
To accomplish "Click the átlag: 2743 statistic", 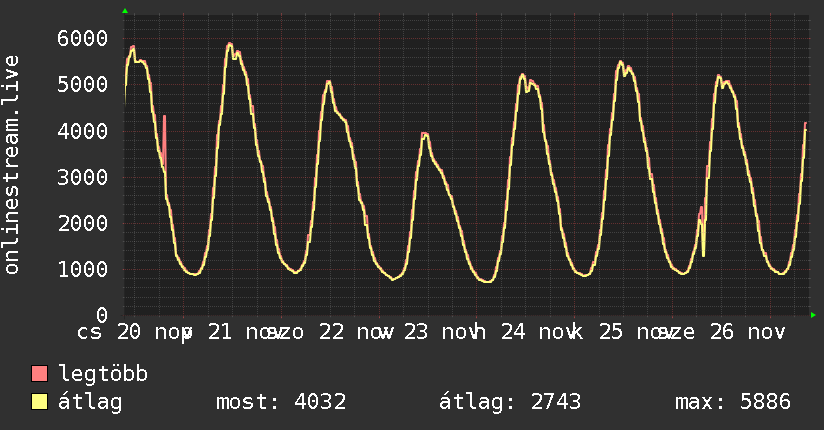I will point(510,402).
